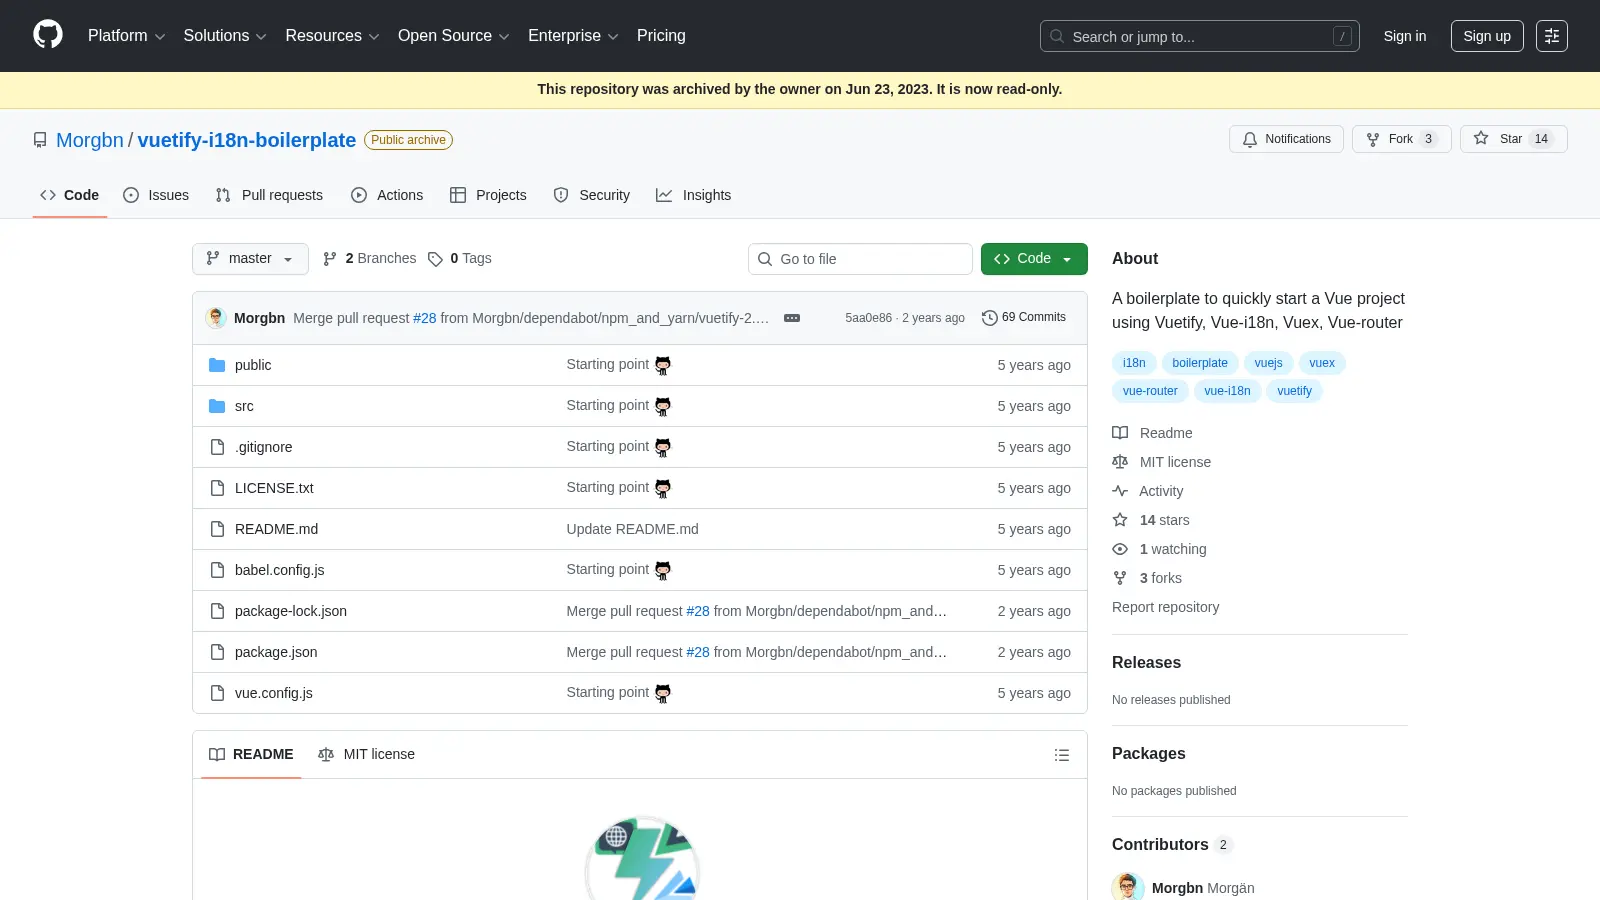Expand the Open Source menu

tap(454, 36)
